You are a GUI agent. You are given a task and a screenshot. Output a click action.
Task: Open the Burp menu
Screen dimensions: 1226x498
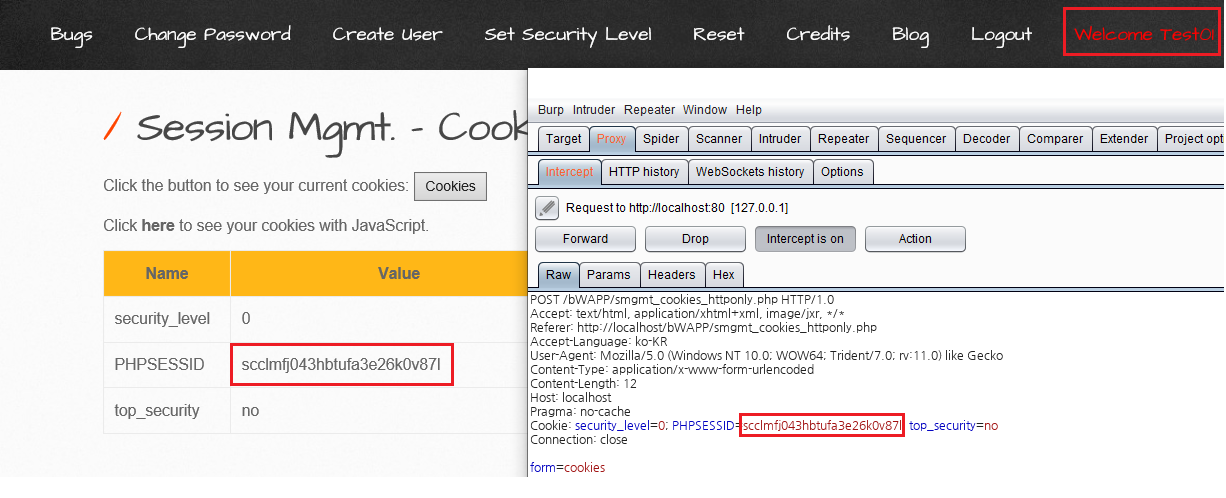(551, 110)
